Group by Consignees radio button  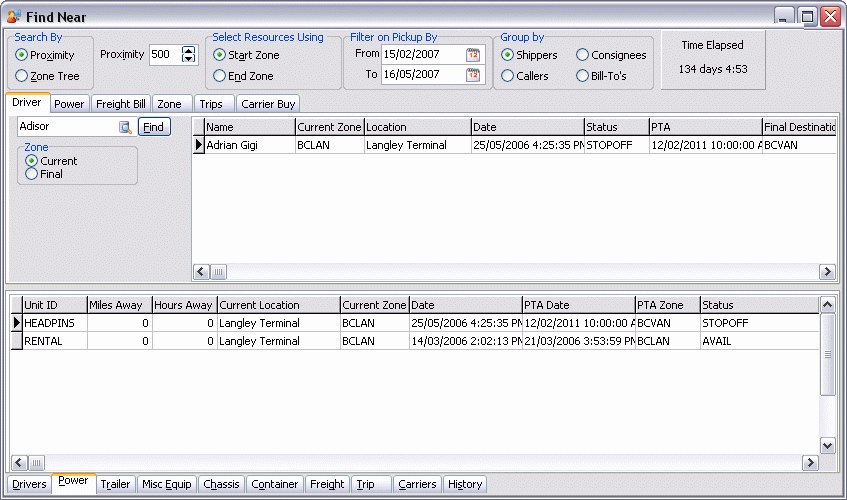583,55
